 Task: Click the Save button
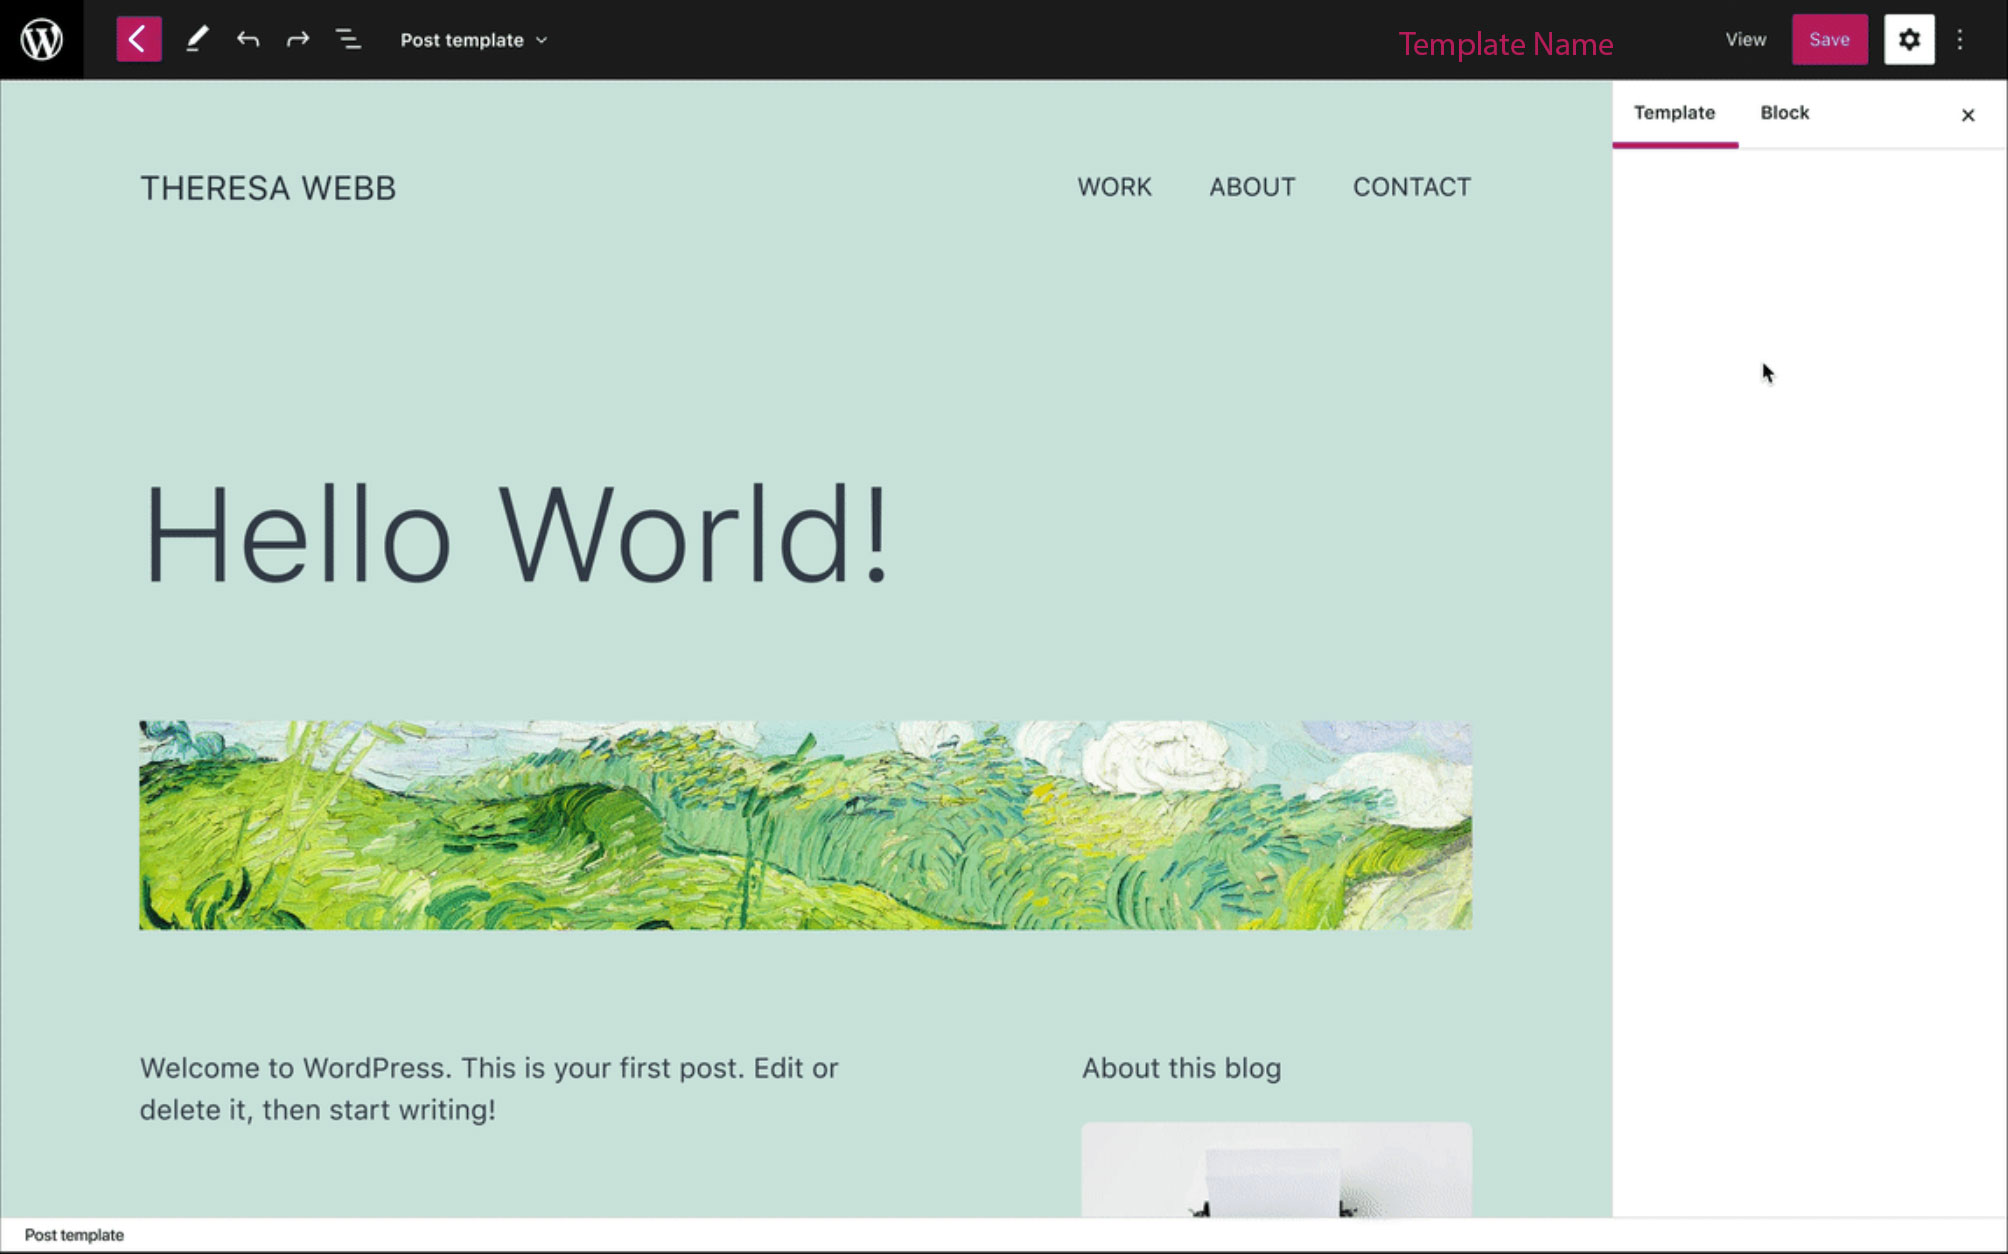pyautogui.click(x=1829, y=39)
